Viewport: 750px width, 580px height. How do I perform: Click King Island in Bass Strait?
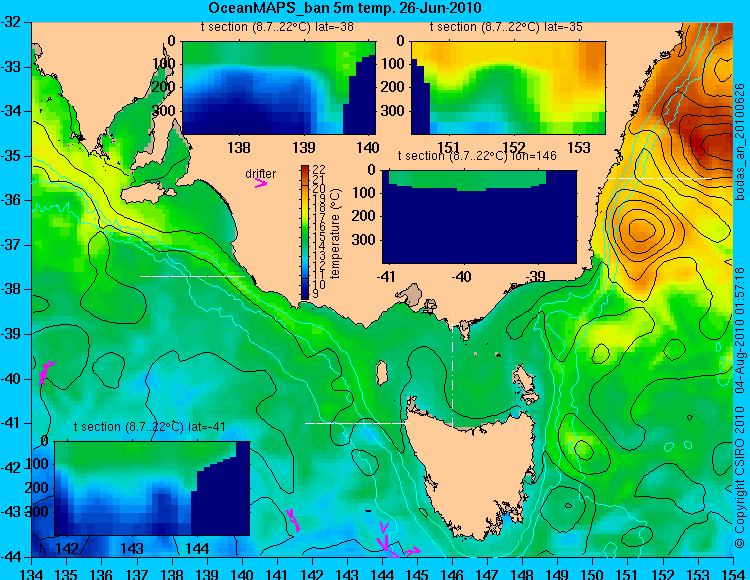tap(382, 373)
